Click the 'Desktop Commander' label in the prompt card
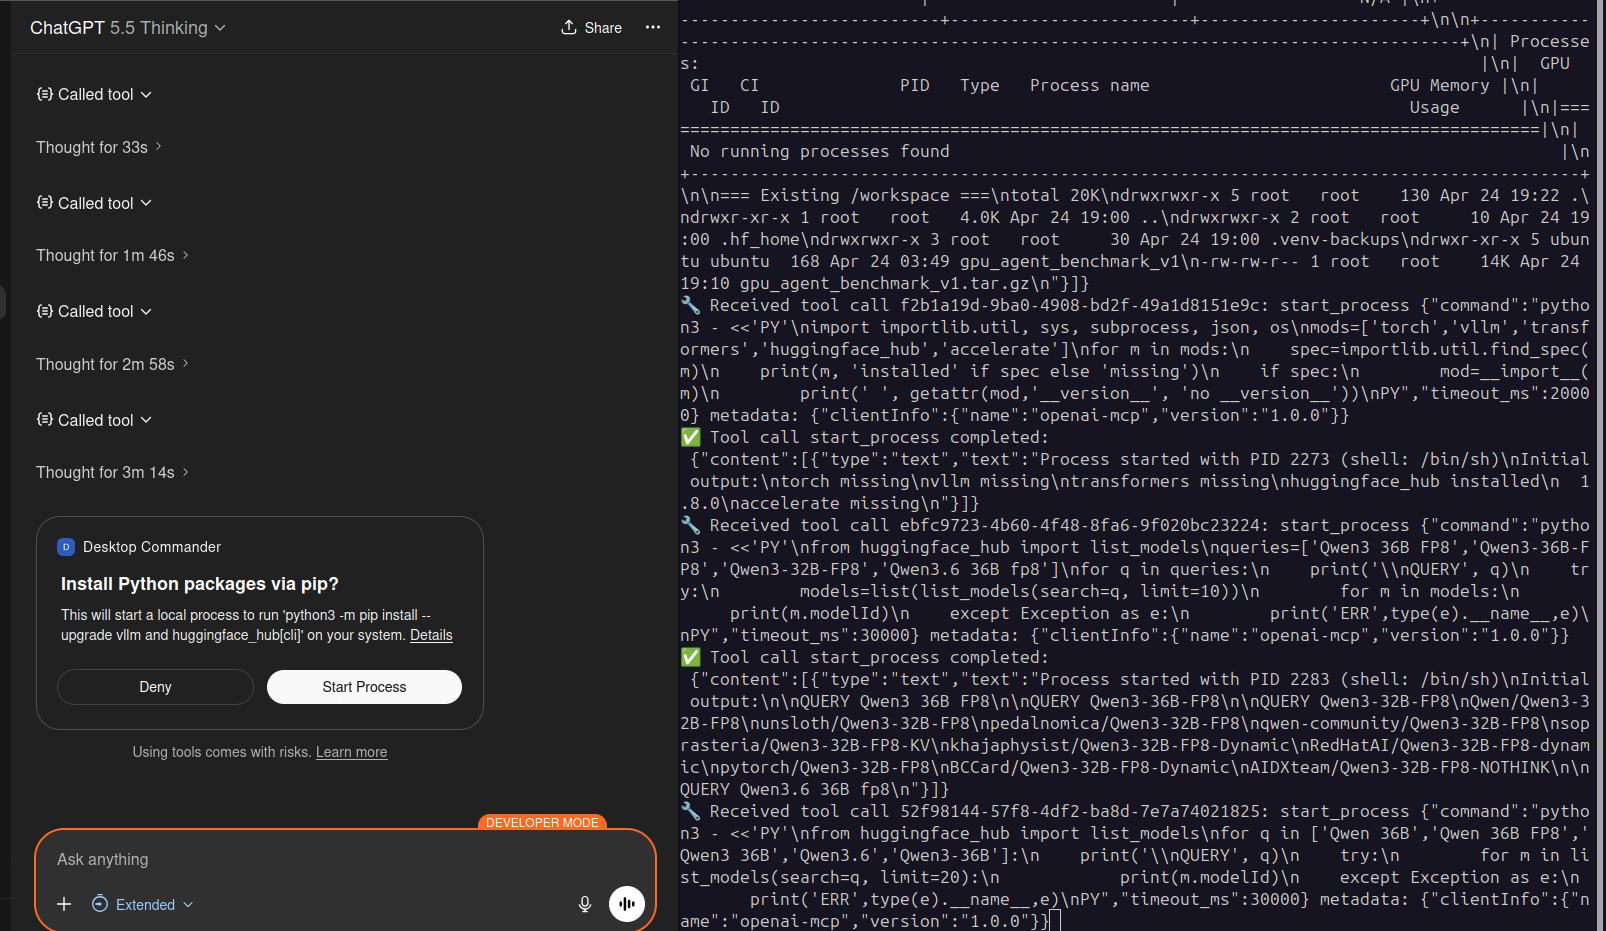The height and width of the screenshot is (931, 1606). [x=152, y=547]
